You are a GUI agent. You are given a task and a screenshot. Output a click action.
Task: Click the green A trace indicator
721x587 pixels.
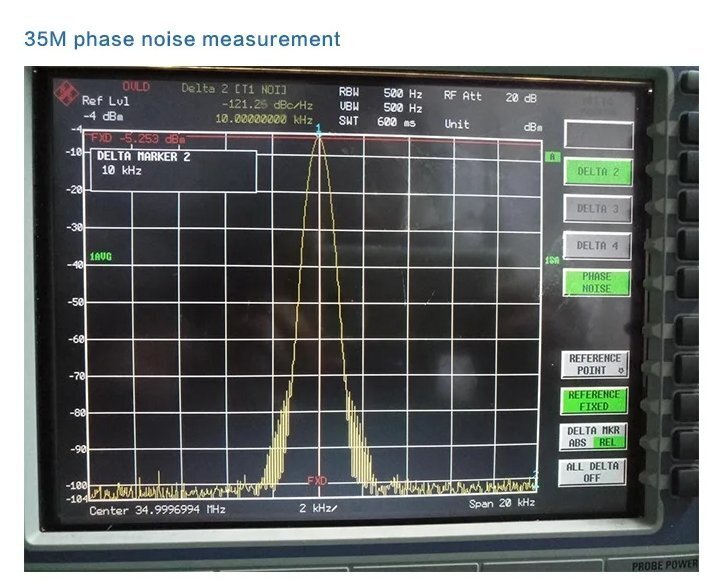pos(551,157)
